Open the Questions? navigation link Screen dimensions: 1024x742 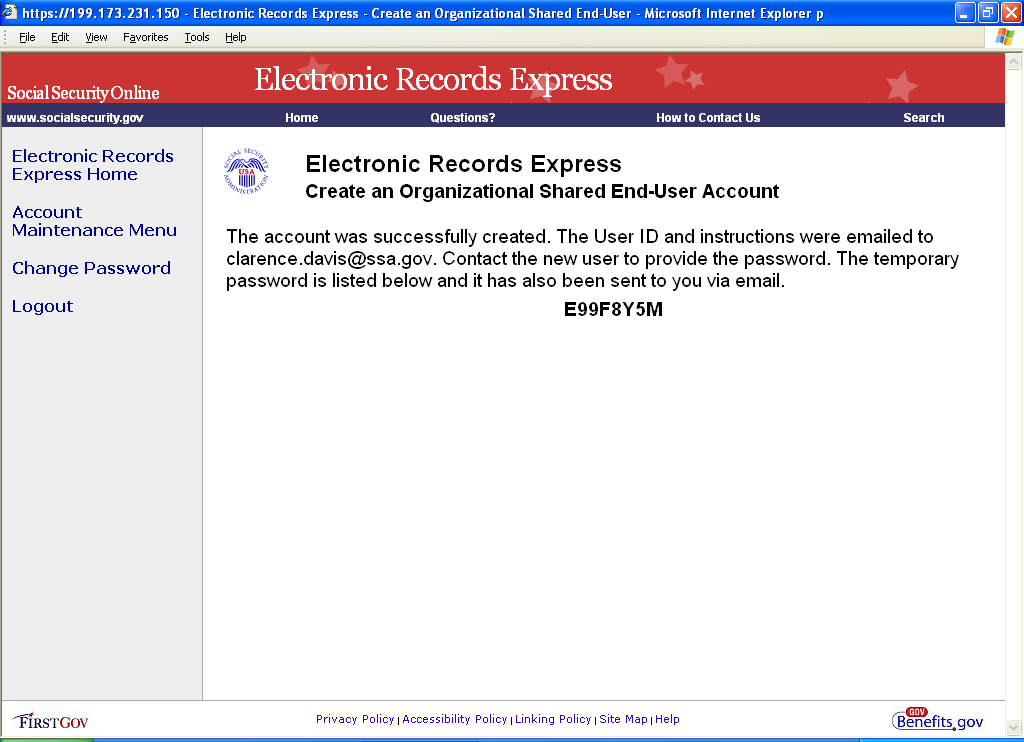pyautogui.click(x=462, y=118)
